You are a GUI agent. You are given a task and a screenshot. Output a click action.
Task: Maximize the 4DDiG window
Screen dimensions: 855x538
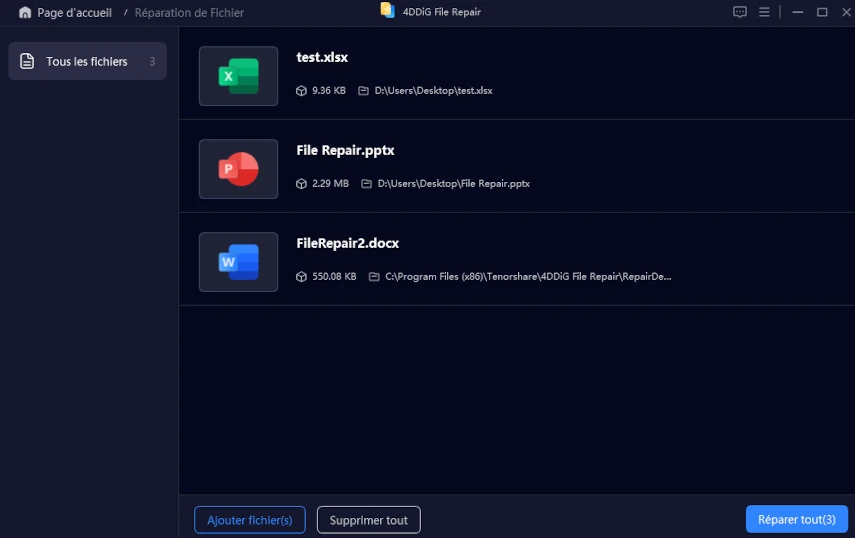[822, 12]
